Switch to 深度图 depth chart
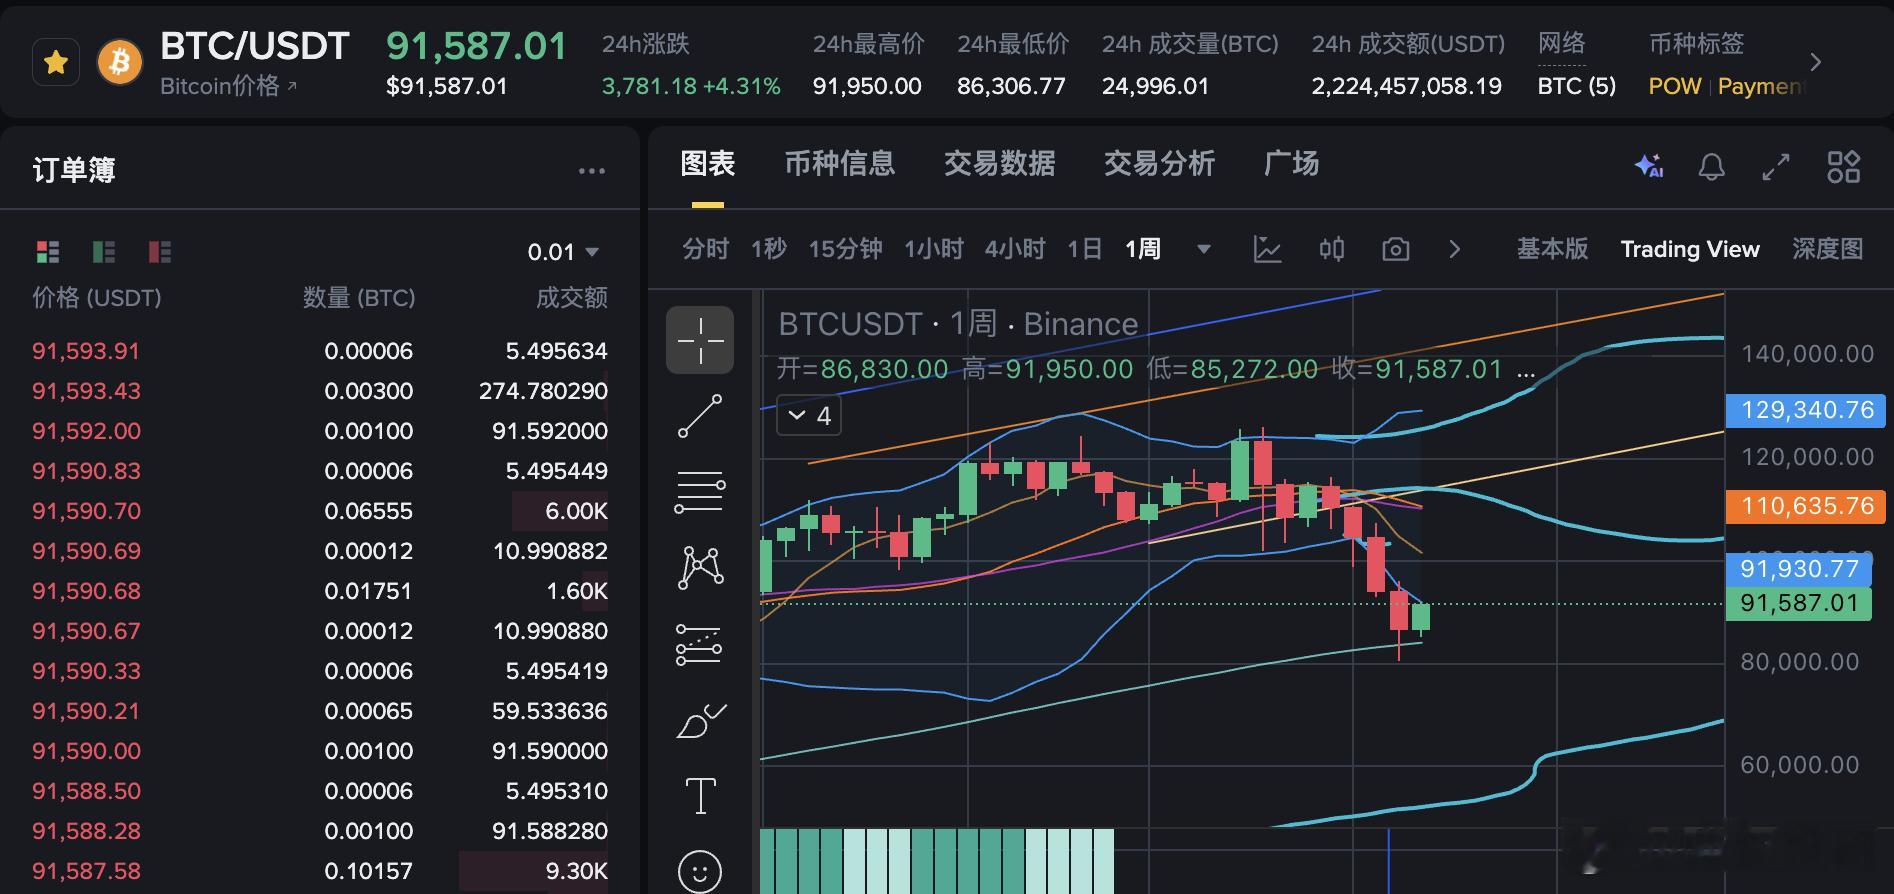 coord(1827,249)
